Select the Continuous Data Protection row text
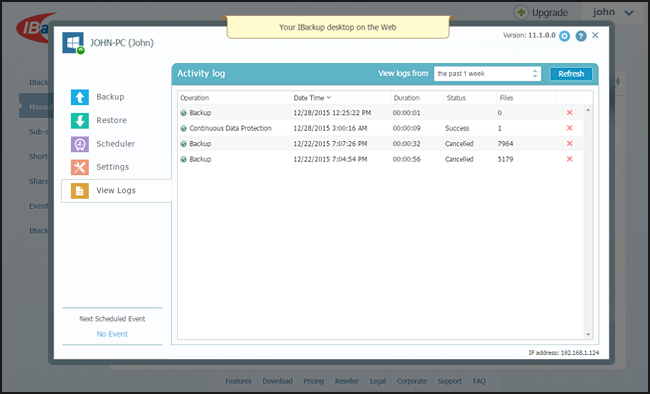The width and height of the screenshot is (650, 394). pos(230,128)
